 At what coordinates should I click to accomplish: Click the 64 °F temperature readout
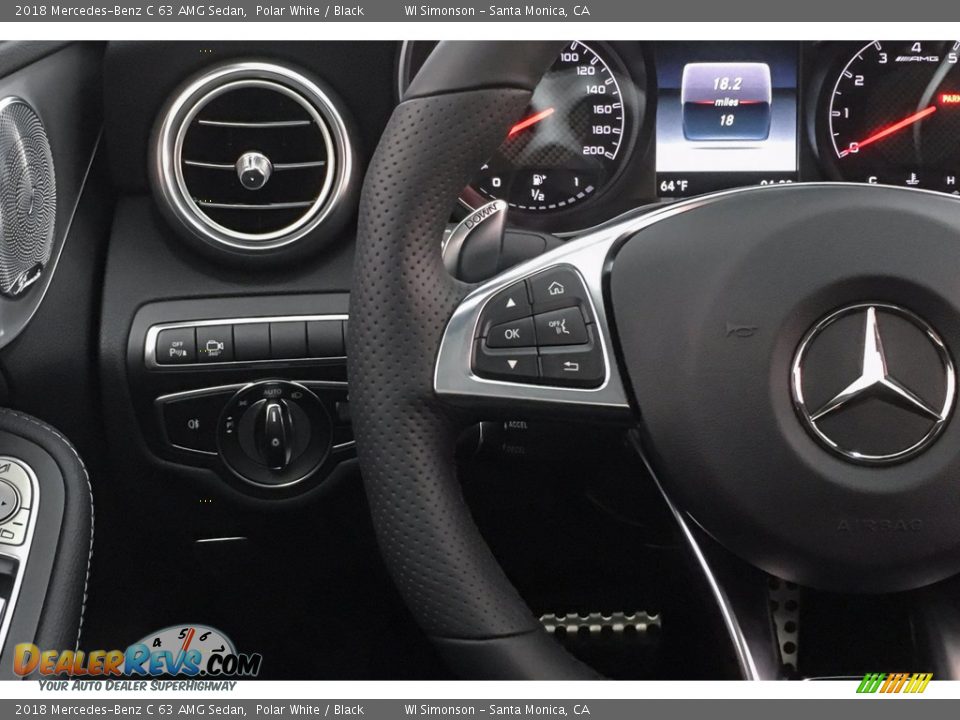click(674, 186)
